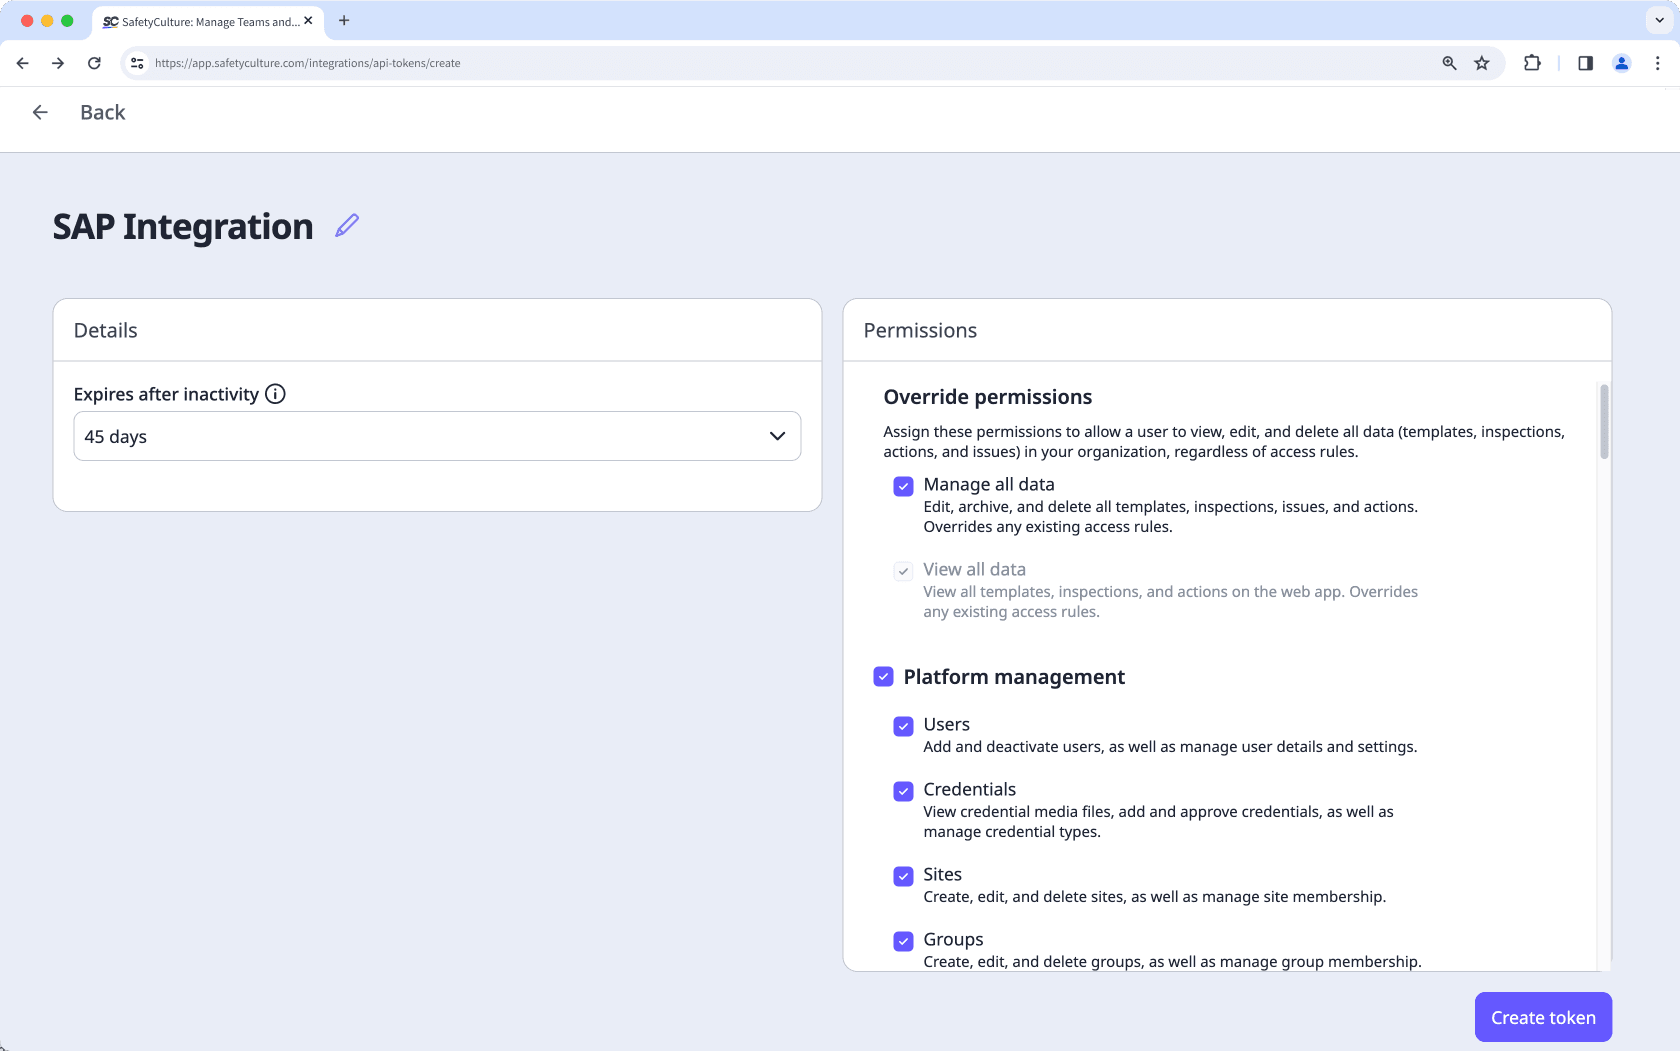Switch to the SafetyCulture: Manage Teams tab
This screenshot has height=1051, width=1680.
coord(205,21)
